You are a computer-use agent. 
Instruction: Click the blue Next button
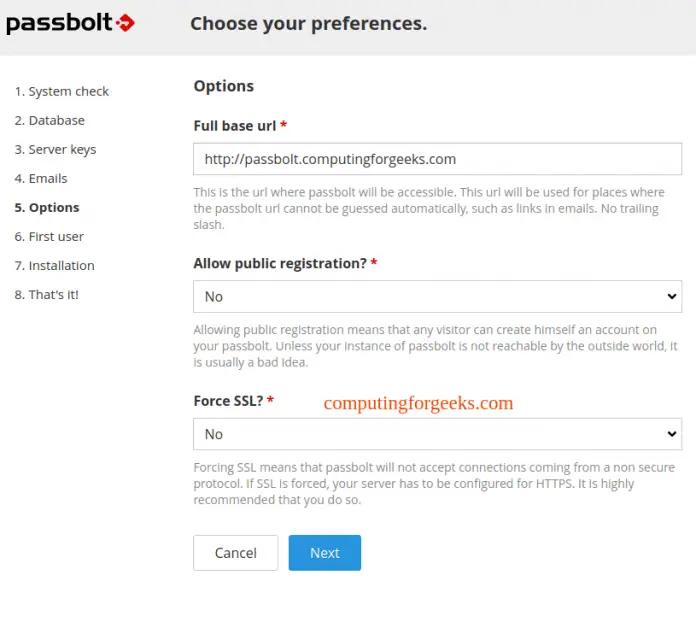pyautogui.click(x=324, y=553)
